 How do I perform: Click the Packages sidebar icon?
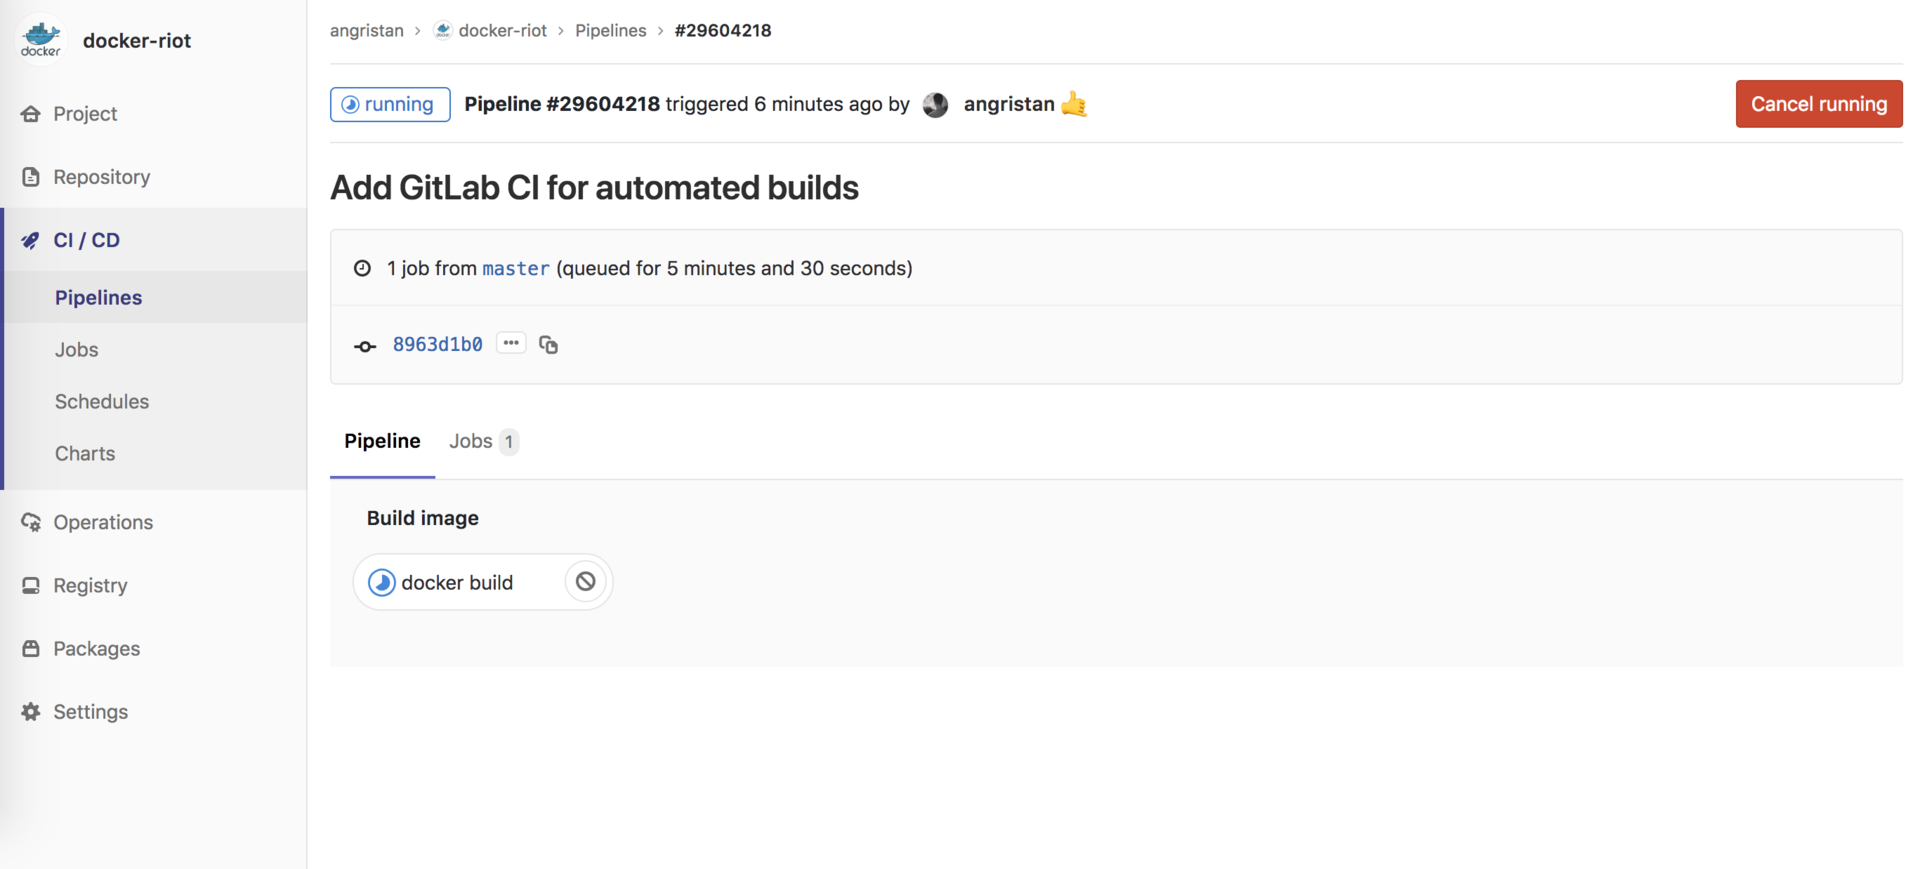(31, 648)
